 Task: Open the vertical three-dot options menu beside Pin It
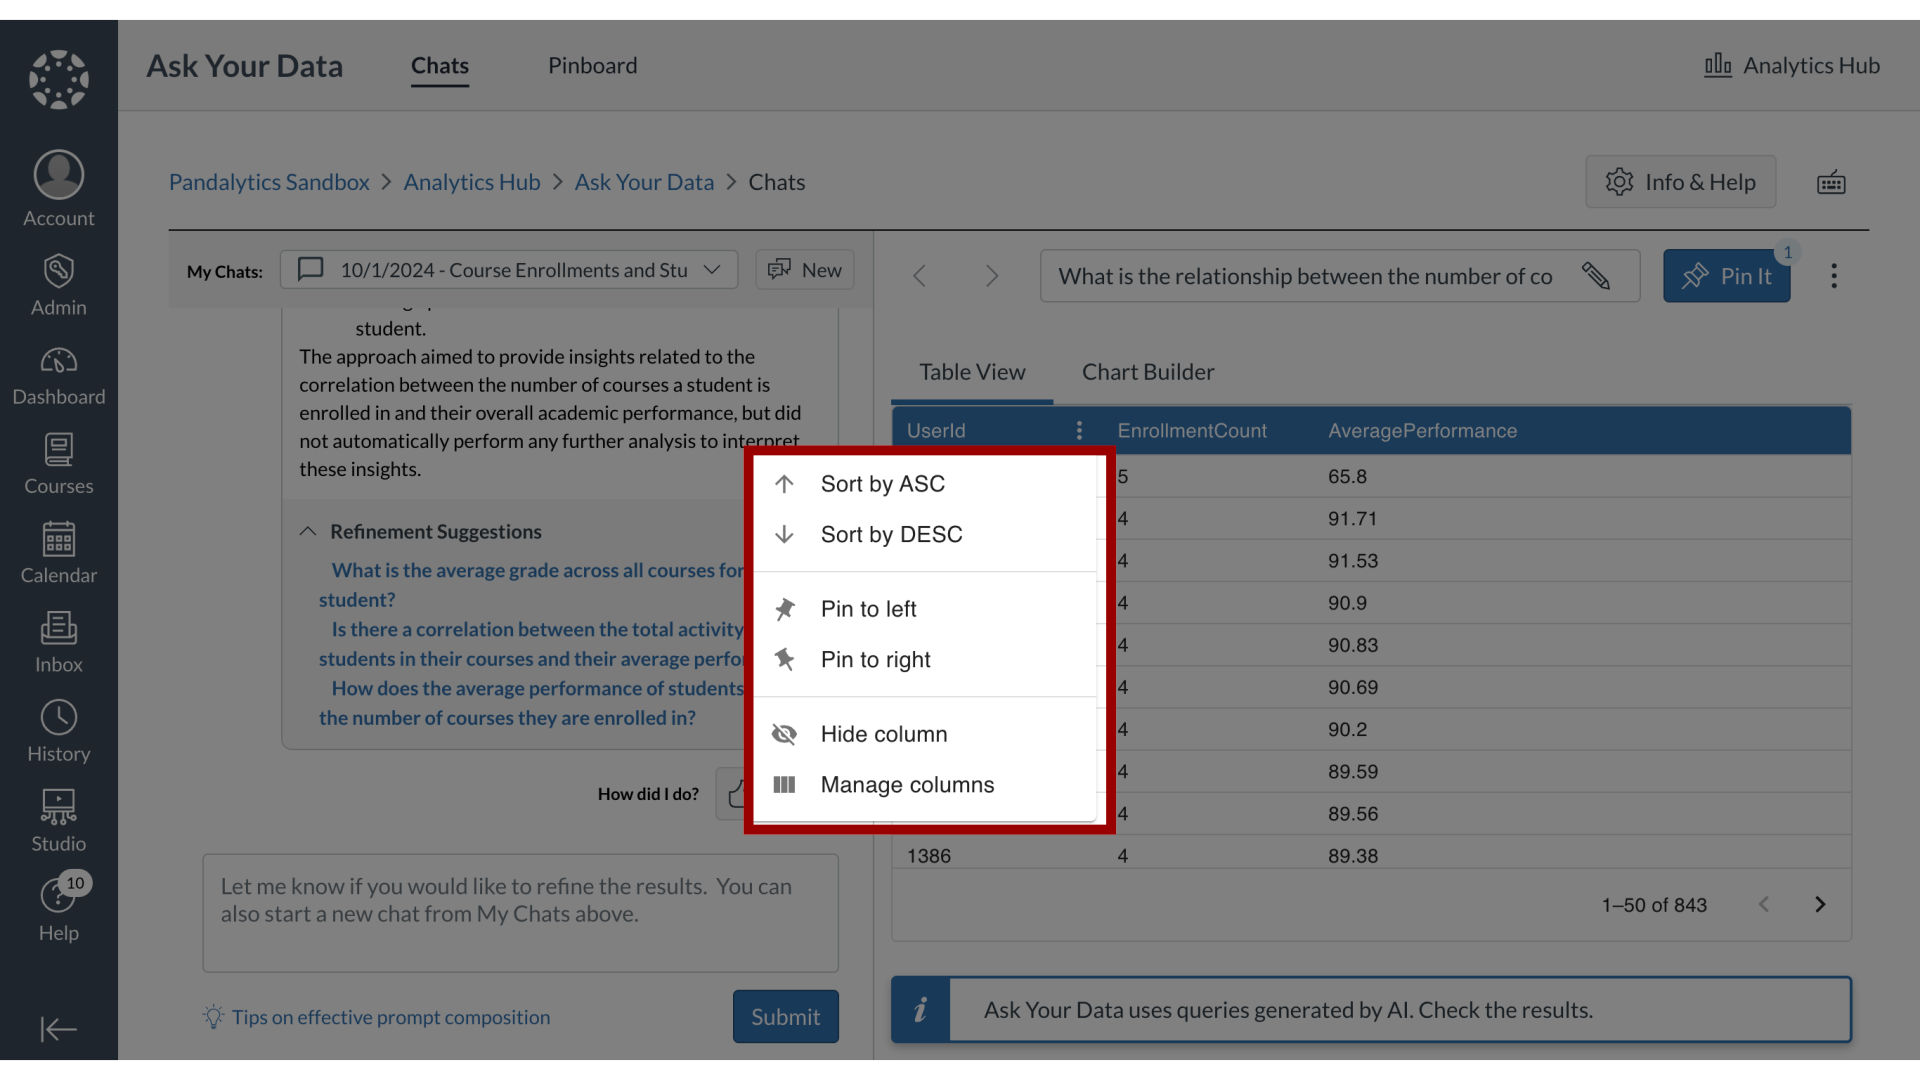(x=1834, y=276)
